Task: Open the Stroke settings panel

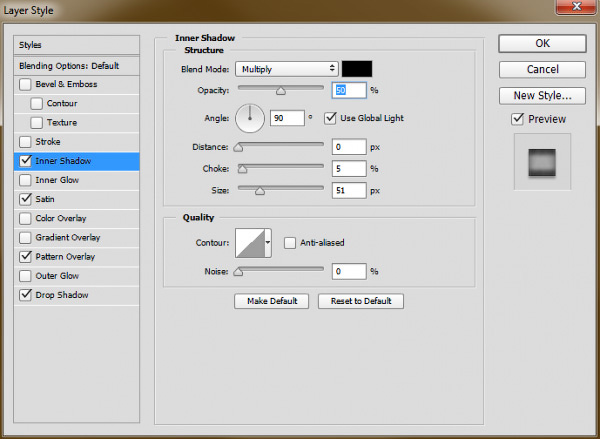Action: pos(48,142)
